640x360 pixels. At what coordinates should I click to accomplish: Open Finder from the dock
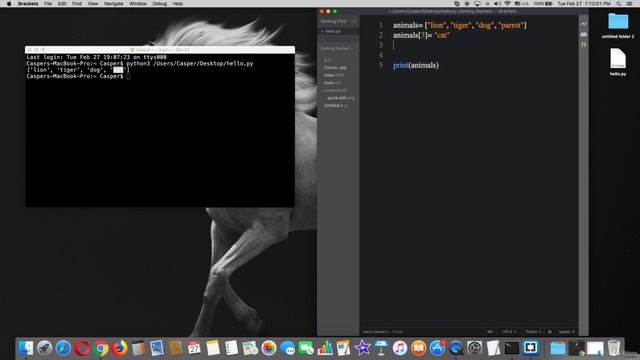tap(26, 348)
